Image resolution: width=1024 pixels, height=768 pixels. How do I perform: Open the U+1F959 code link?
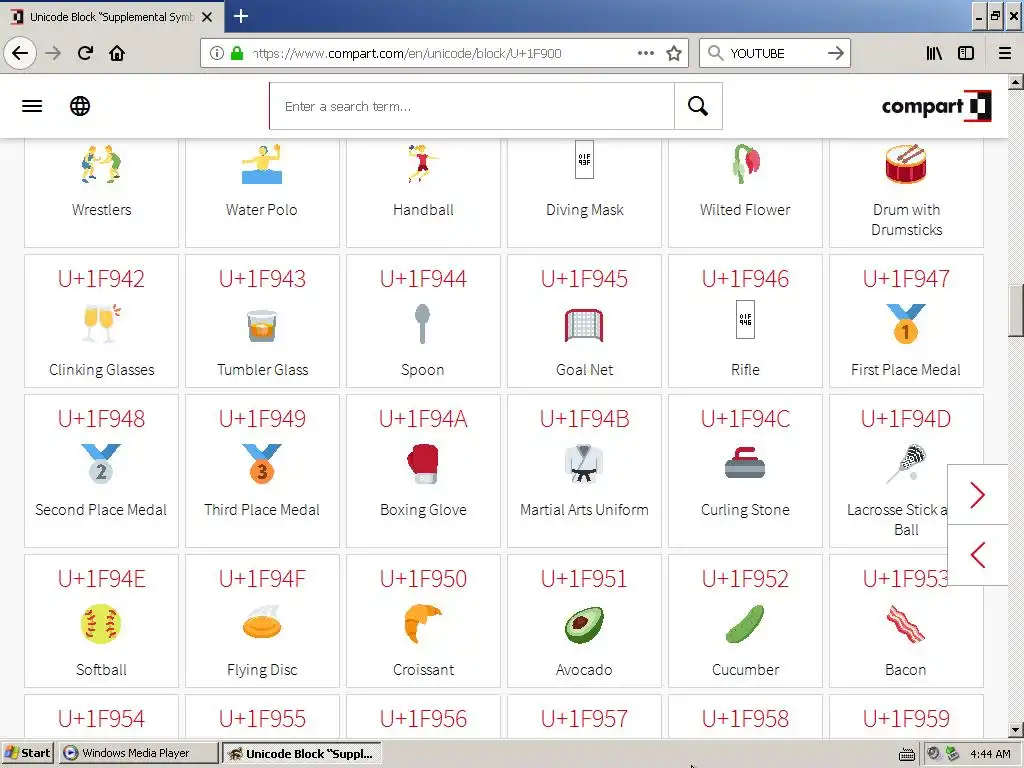pyautogui.click(x=906, y=719)
